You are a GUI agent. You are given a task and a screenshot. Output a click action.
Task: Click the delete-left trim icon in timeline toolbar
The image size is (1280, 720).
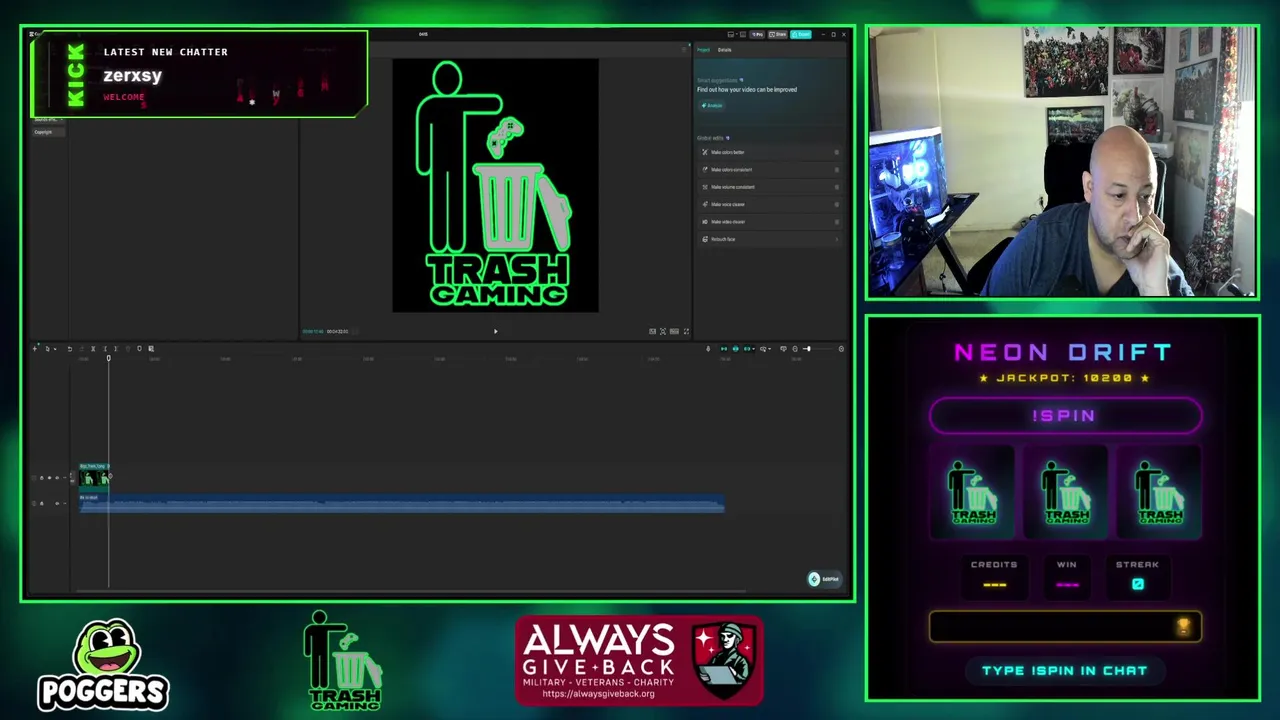click(105, 348)
